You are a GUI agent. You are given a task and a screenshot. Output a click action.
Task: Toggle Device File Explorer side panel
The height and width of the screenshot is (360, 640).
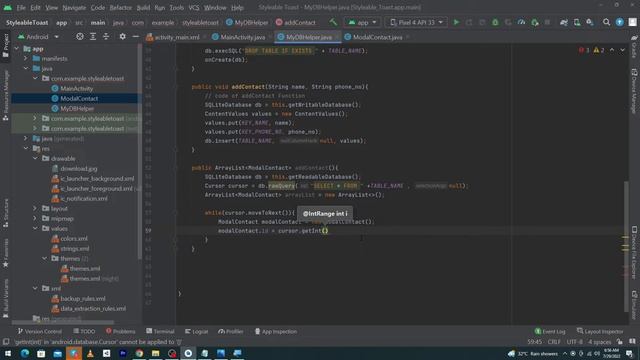click(x=634, y=252)
